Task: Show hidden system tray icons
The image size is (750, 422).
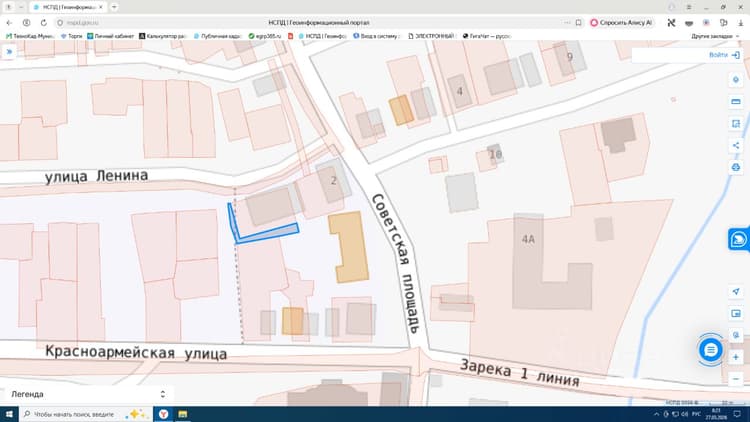Action: pyautogui.click(x=656, y=414)
